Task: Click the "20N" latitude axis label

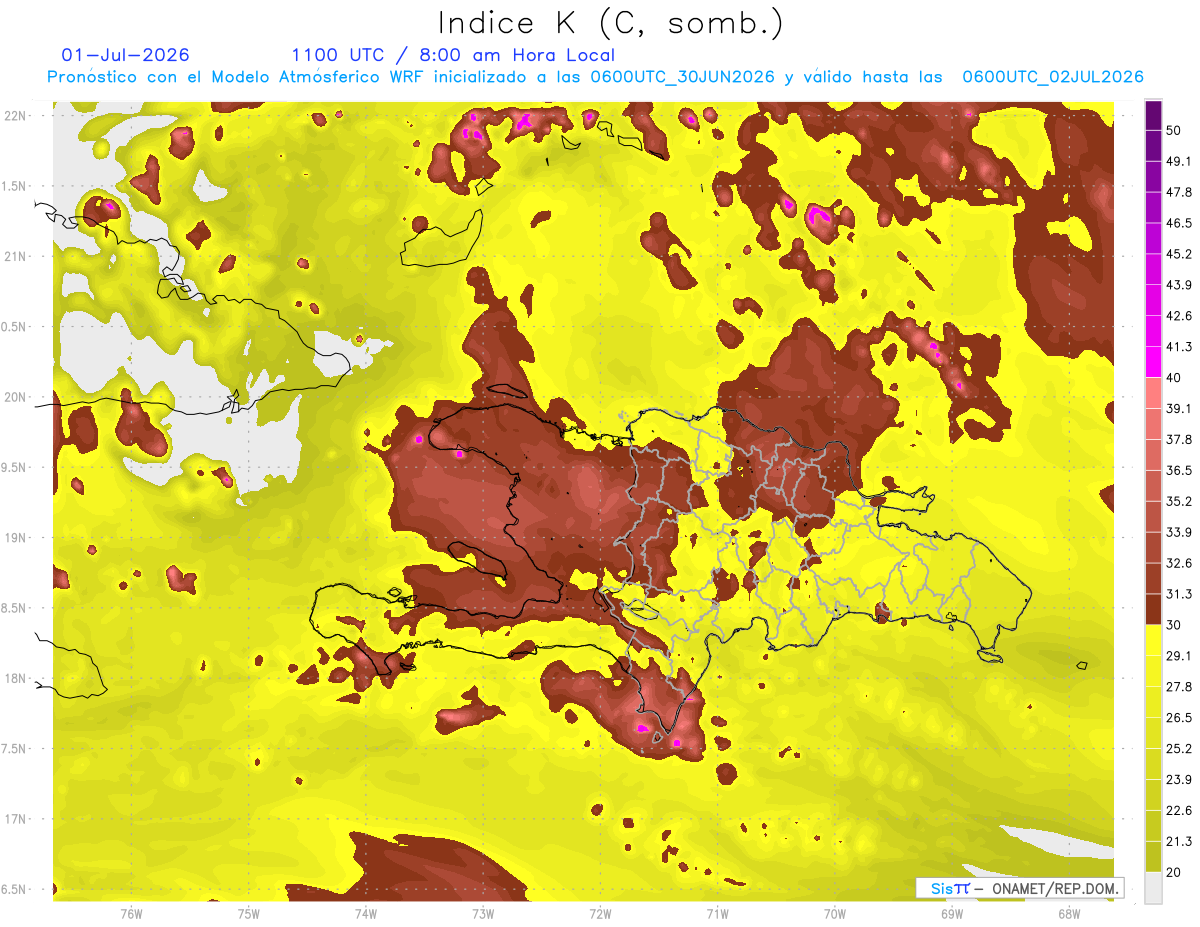Action: pos(16,397)
